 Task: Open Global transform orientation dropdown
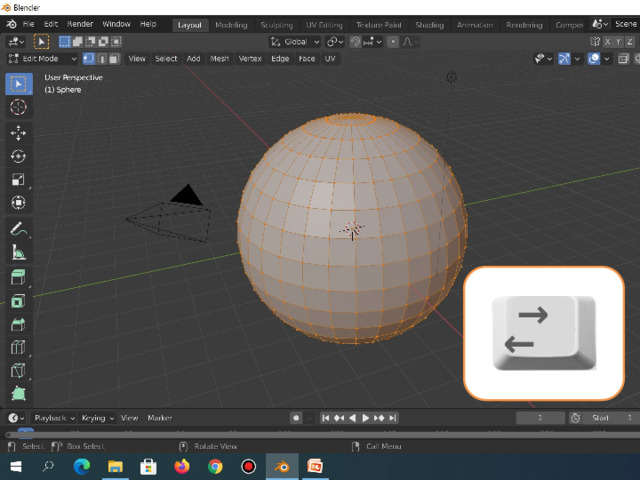point(295,42)
